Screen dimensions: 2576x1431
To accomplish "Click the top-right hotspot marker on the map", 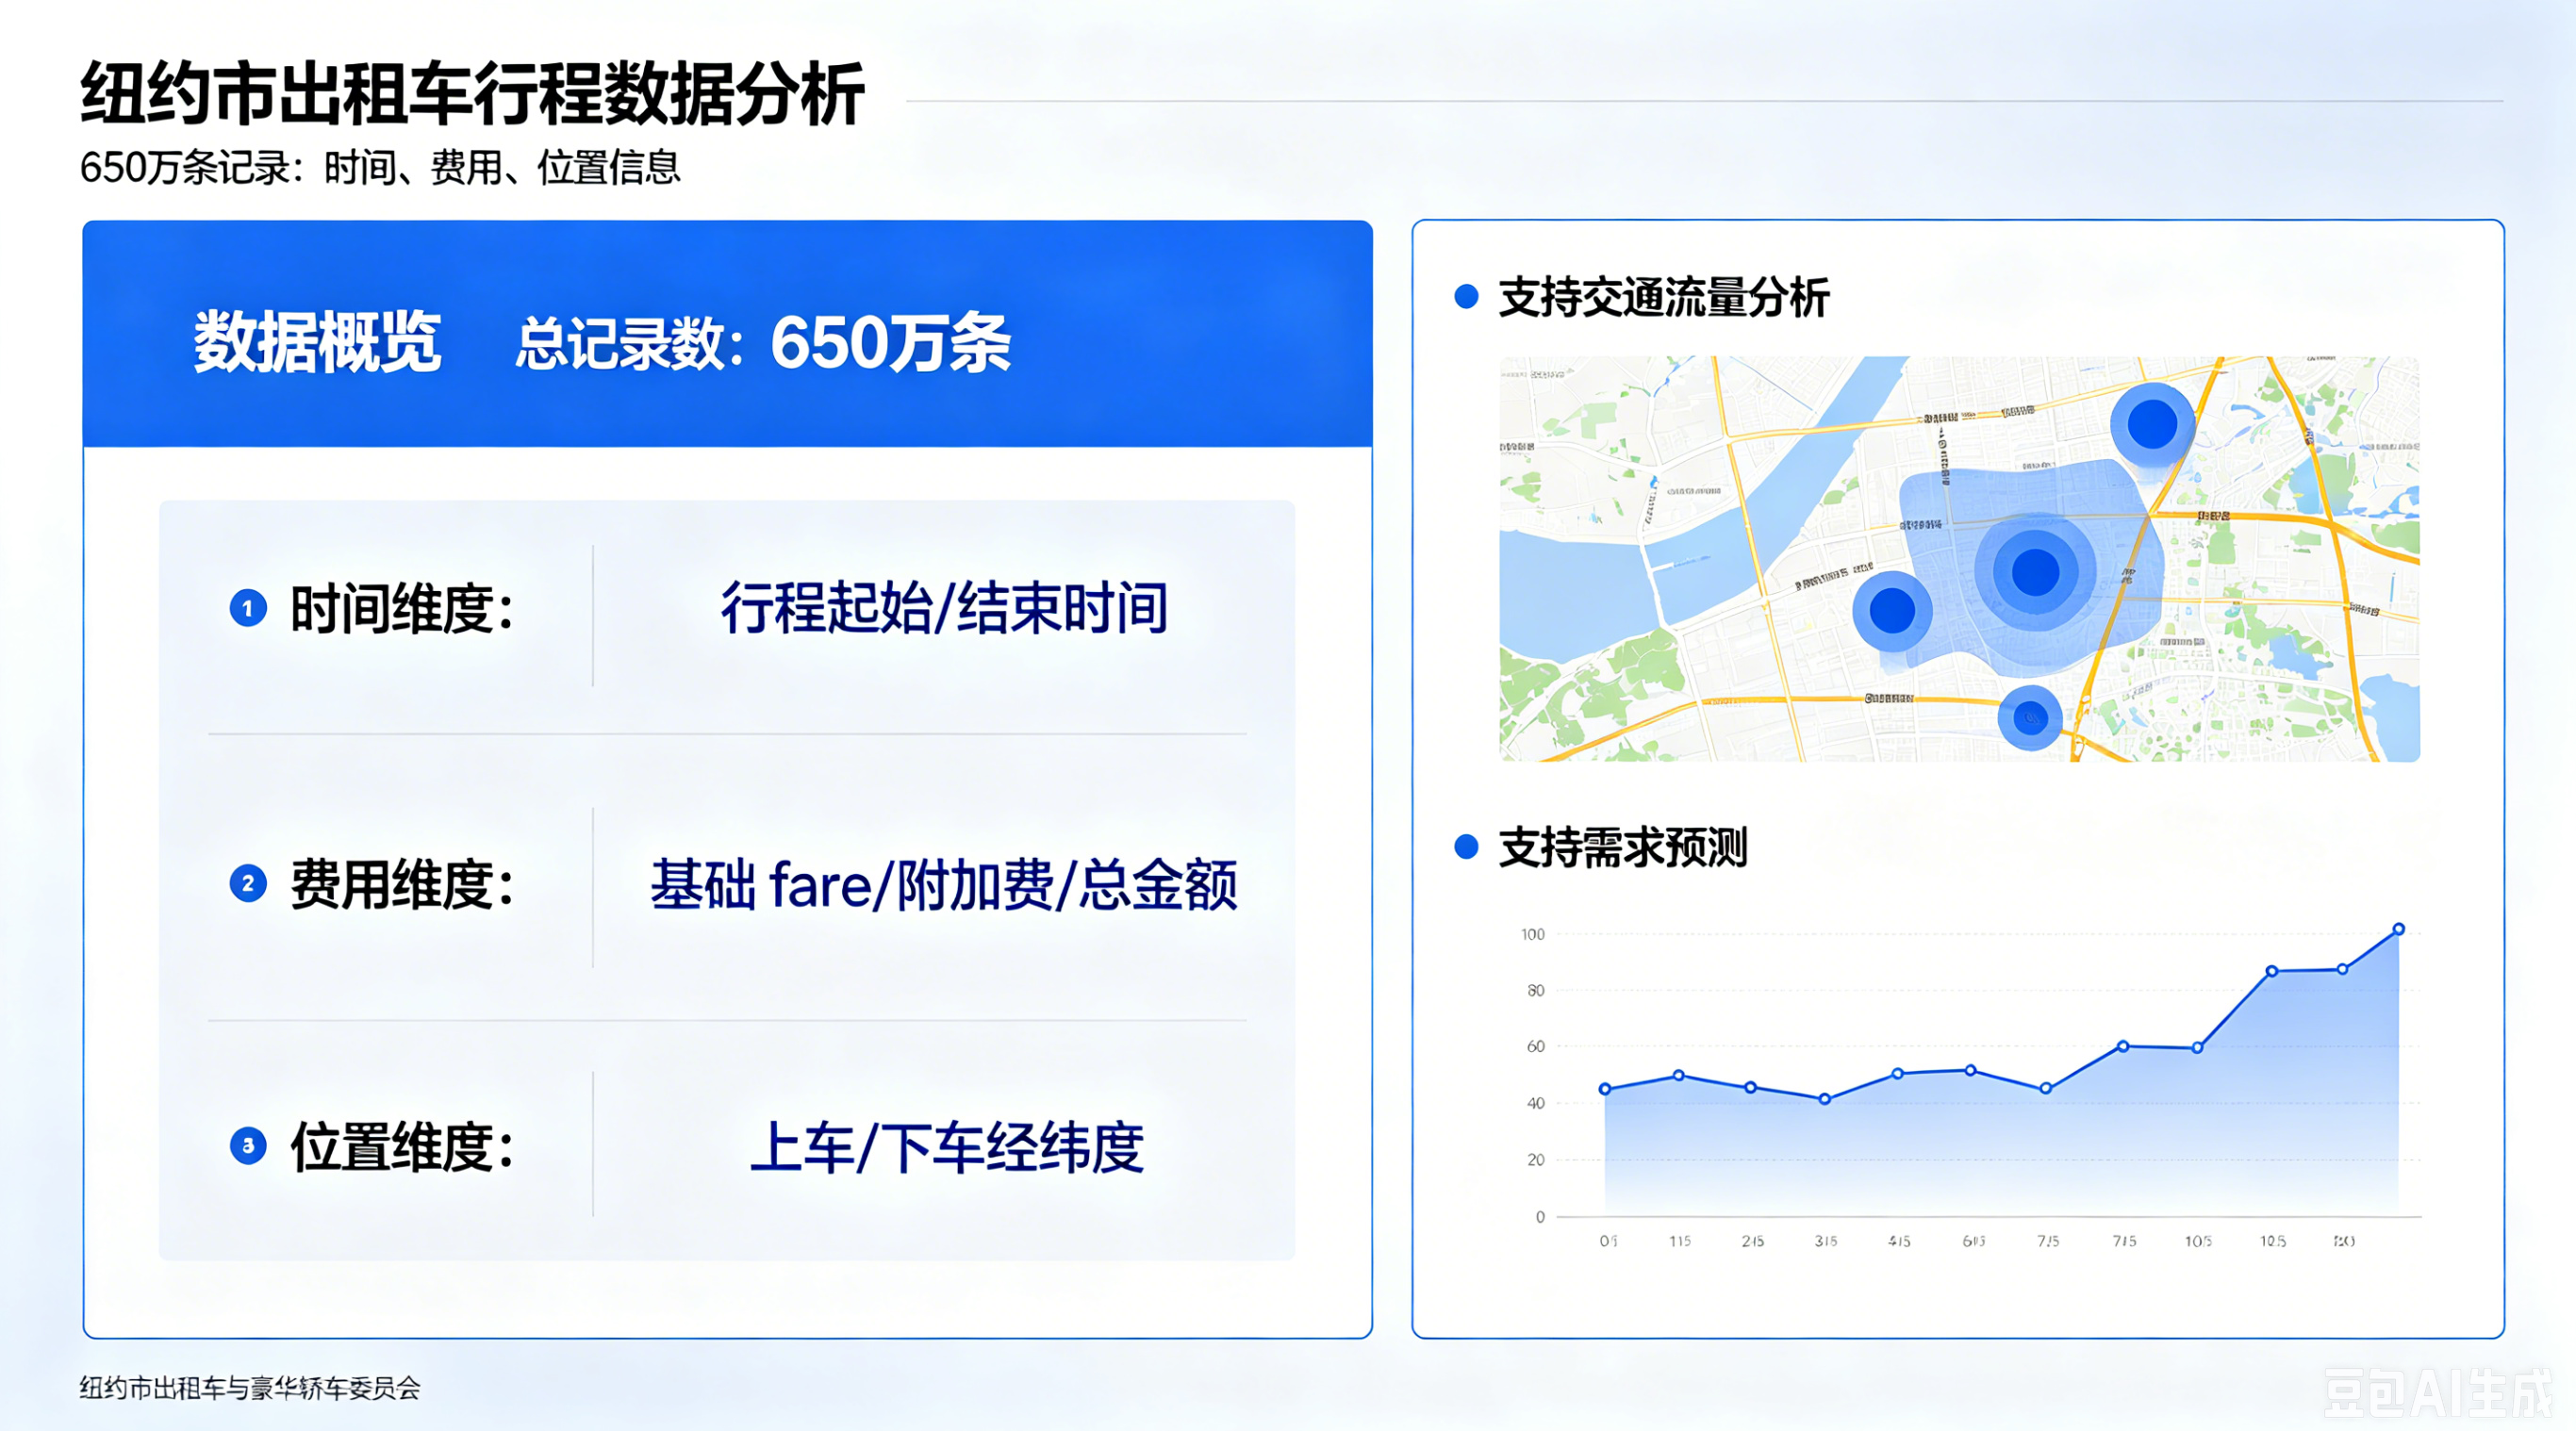I will tap(2152, 424).
